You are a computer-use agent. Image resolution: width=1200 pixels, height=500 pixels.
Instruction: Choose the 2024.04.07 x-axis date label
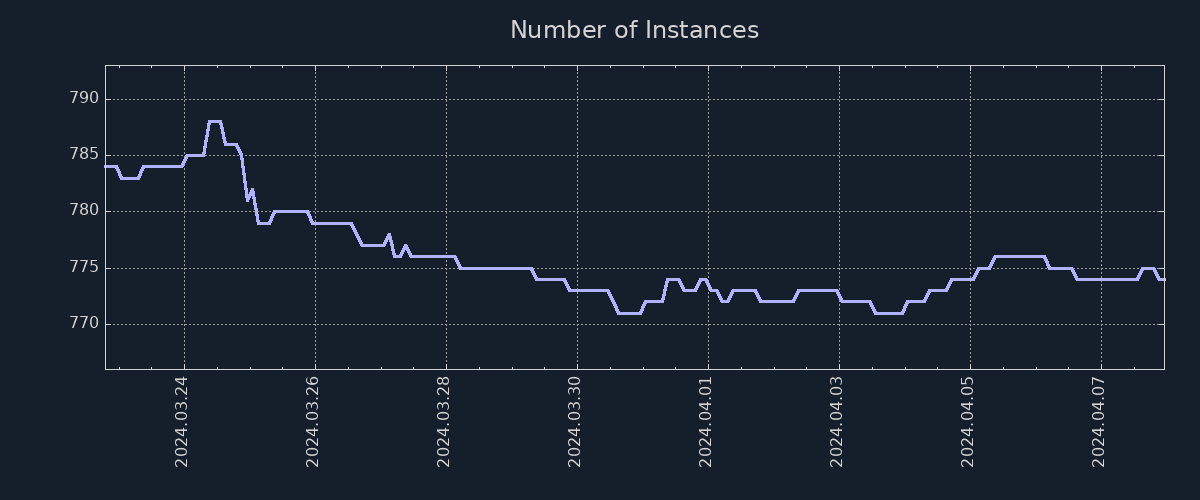(x=1099, y=421)
